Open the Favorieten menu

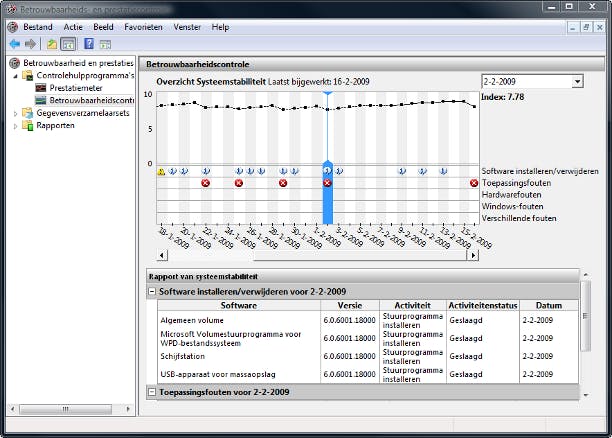pyautogui.click(x=144, y=27)
